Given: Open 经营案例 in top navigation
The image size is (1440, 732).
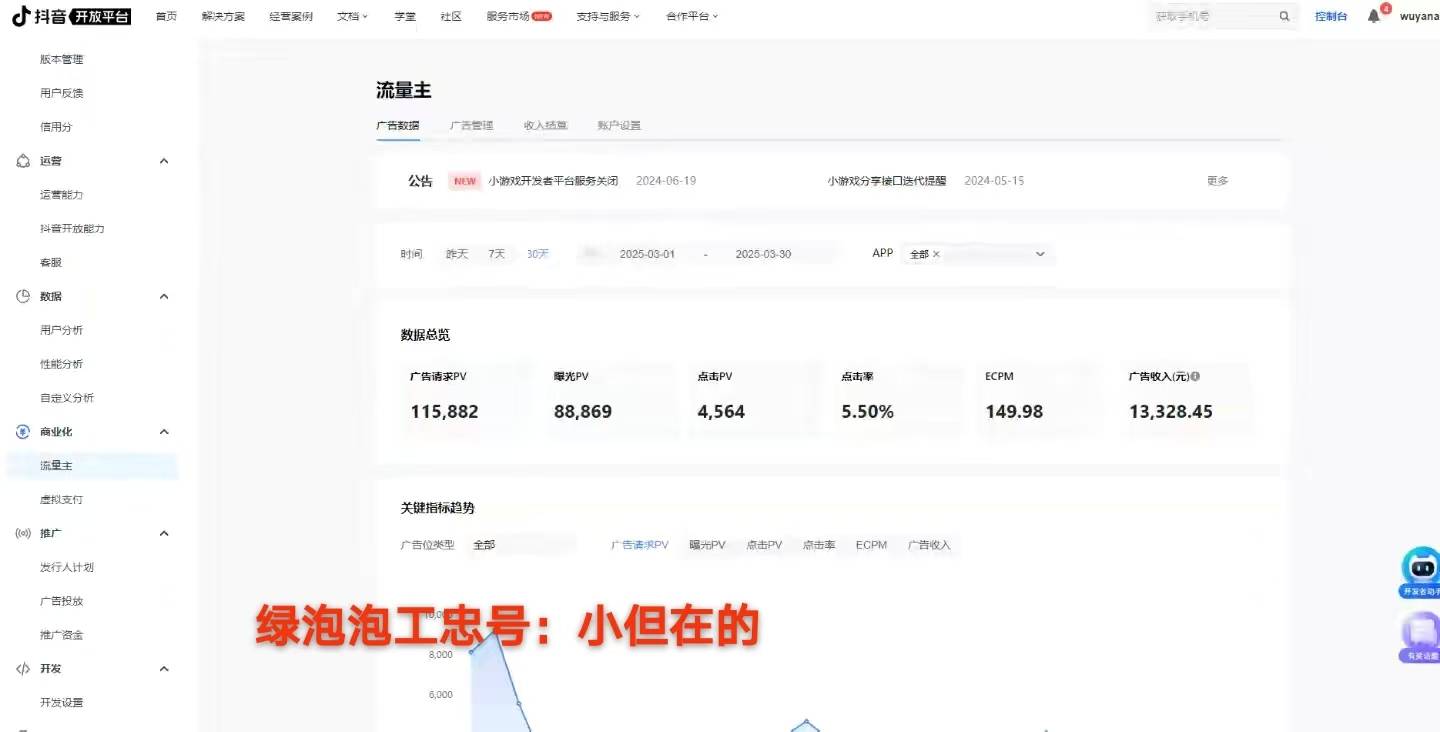Looking at the screenshot, I should pyautogui.click(x=290, y=16).
